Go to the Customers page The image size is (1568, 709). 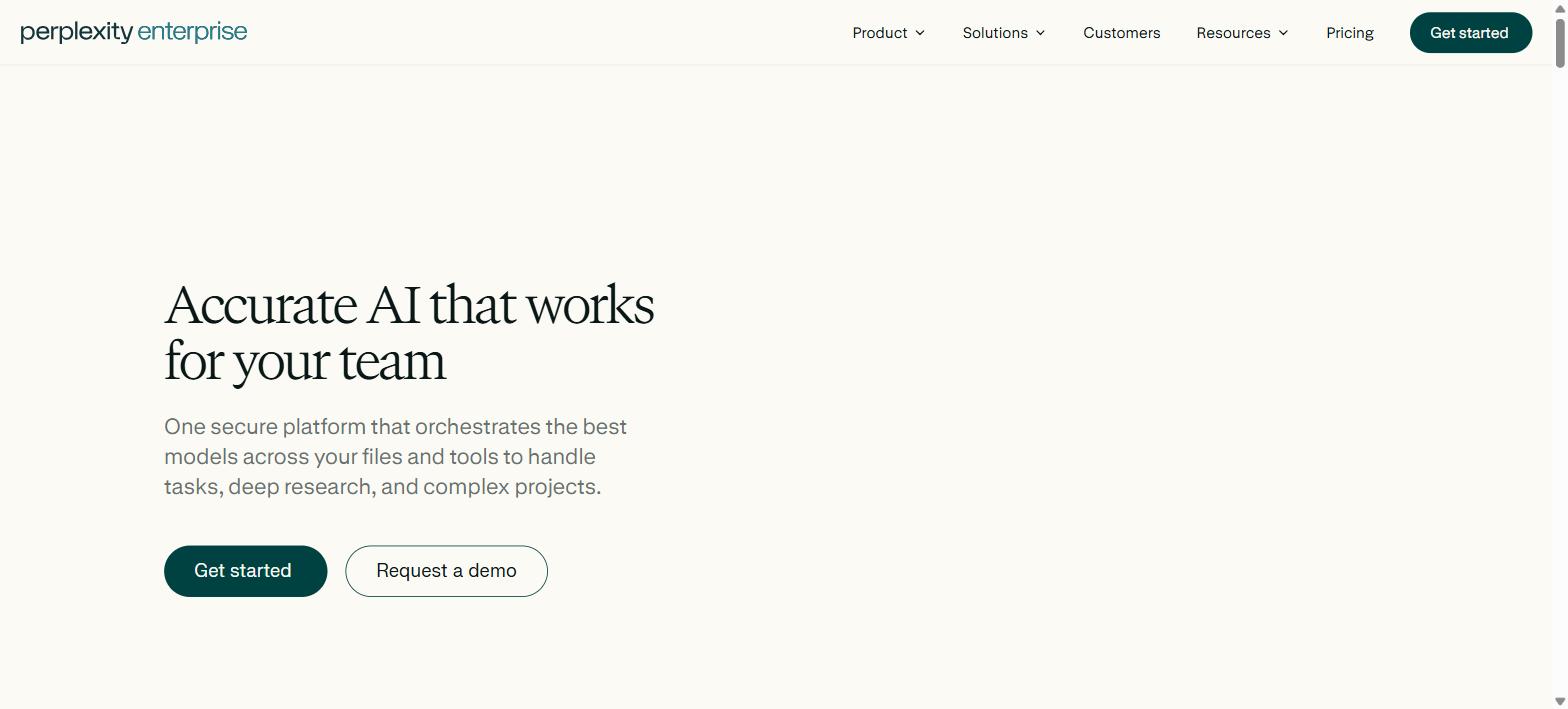tap(1122, 33)
